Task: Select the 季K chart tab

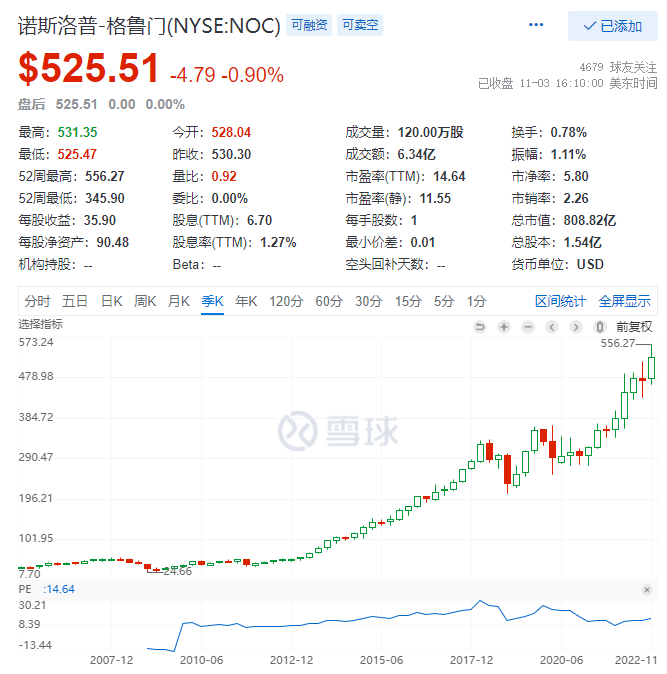Action: click(x=212, y=301)
